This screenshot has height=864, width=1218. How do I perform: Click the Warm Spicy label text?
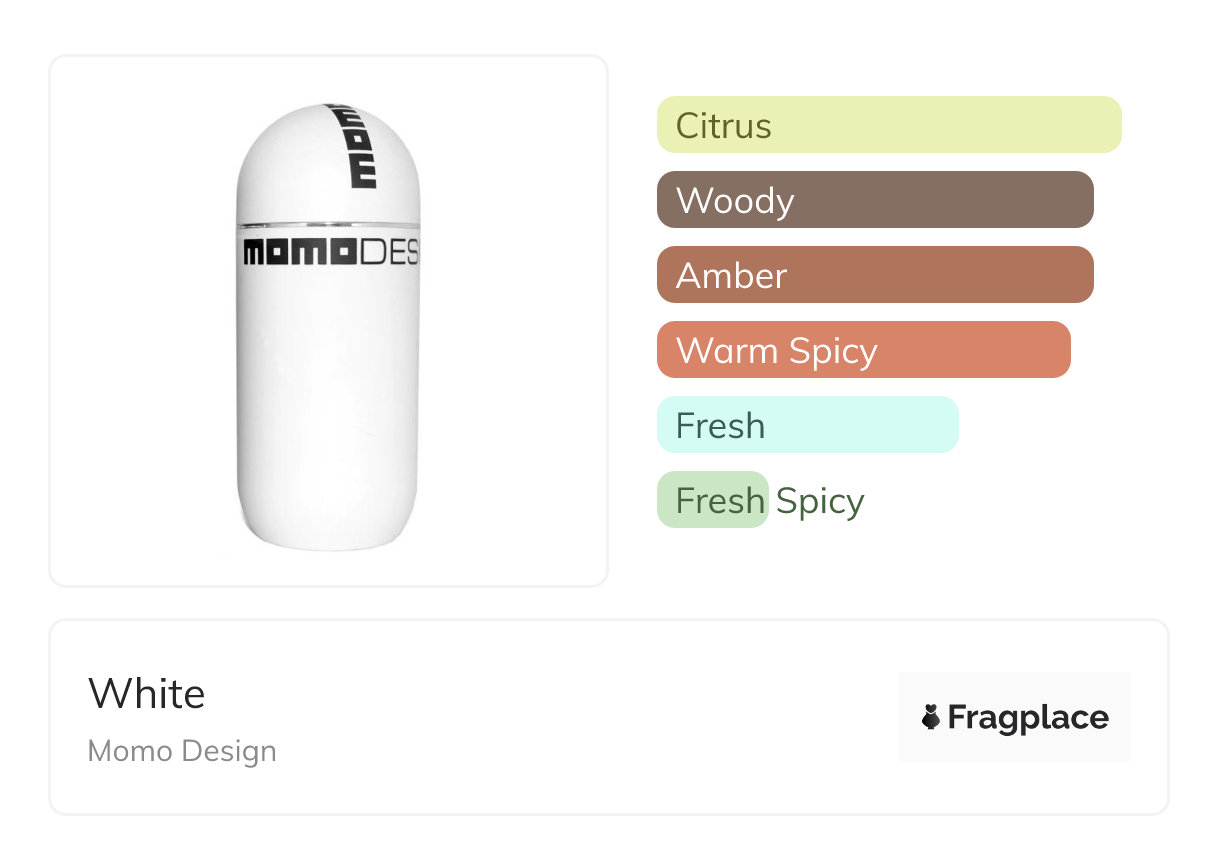point(777,351)
